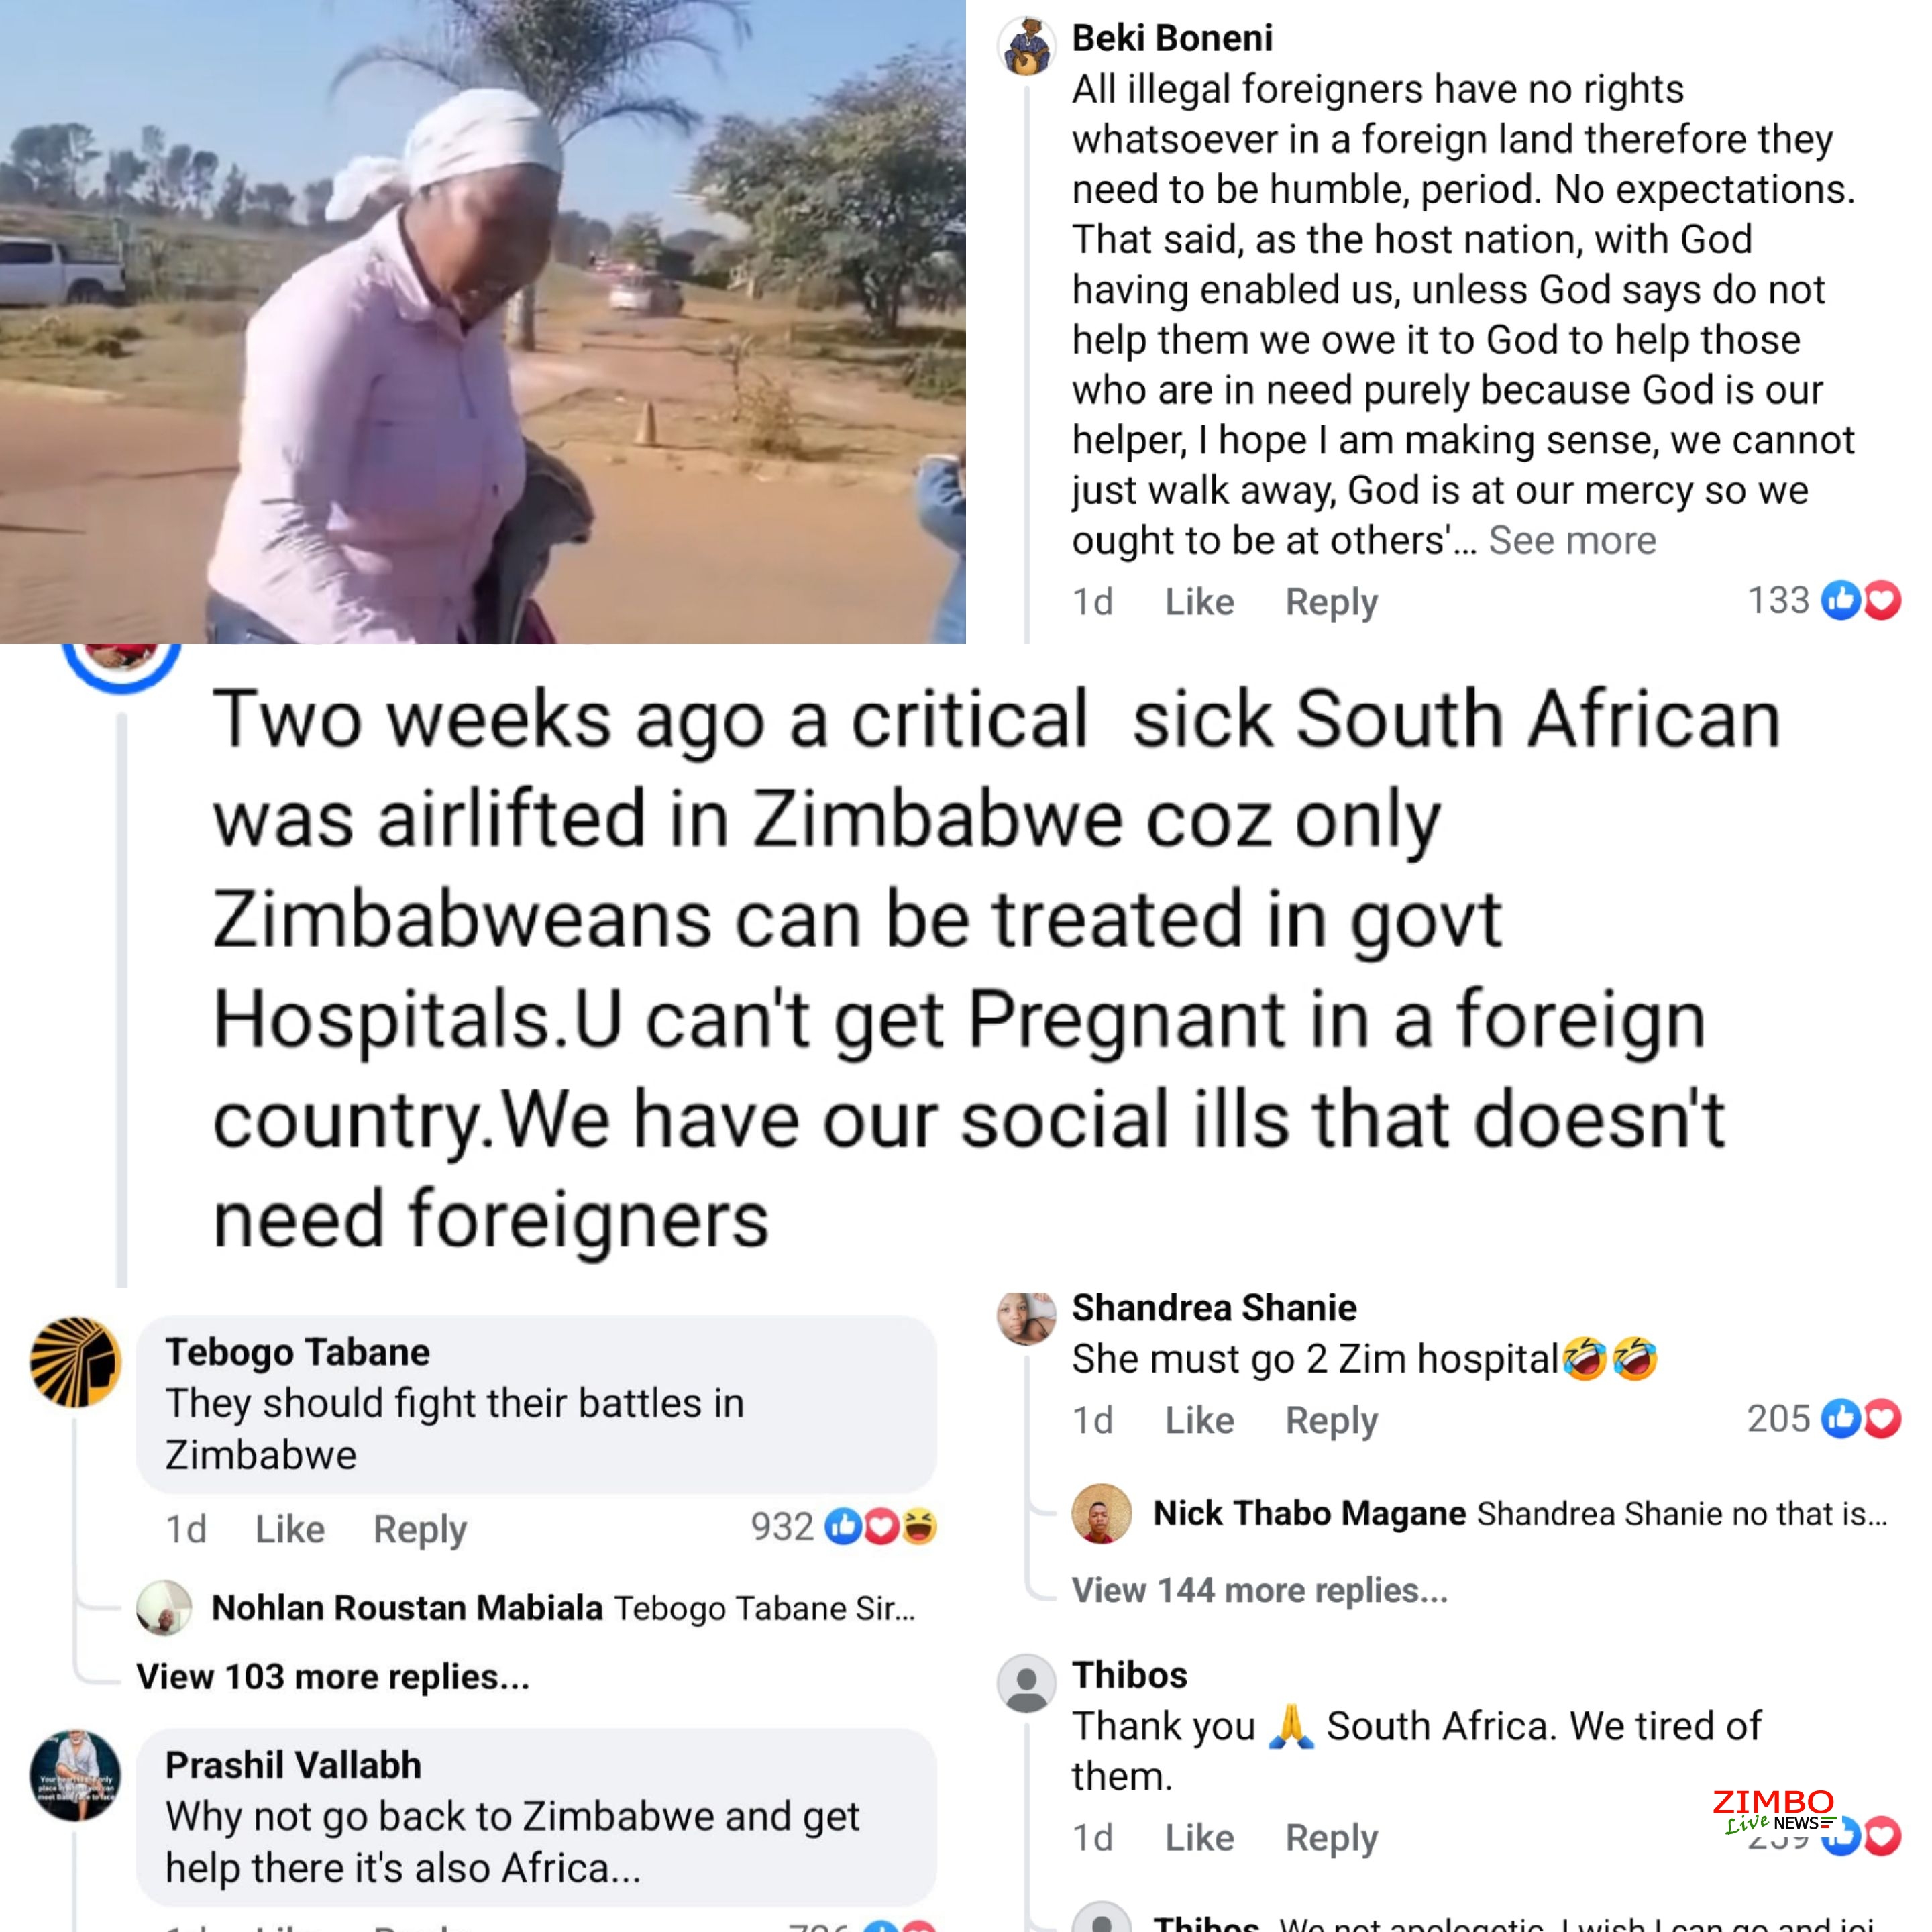1932x1932 pixels.
Task: Open the Tebogo Tabane name link
Action: point(298,1352)
